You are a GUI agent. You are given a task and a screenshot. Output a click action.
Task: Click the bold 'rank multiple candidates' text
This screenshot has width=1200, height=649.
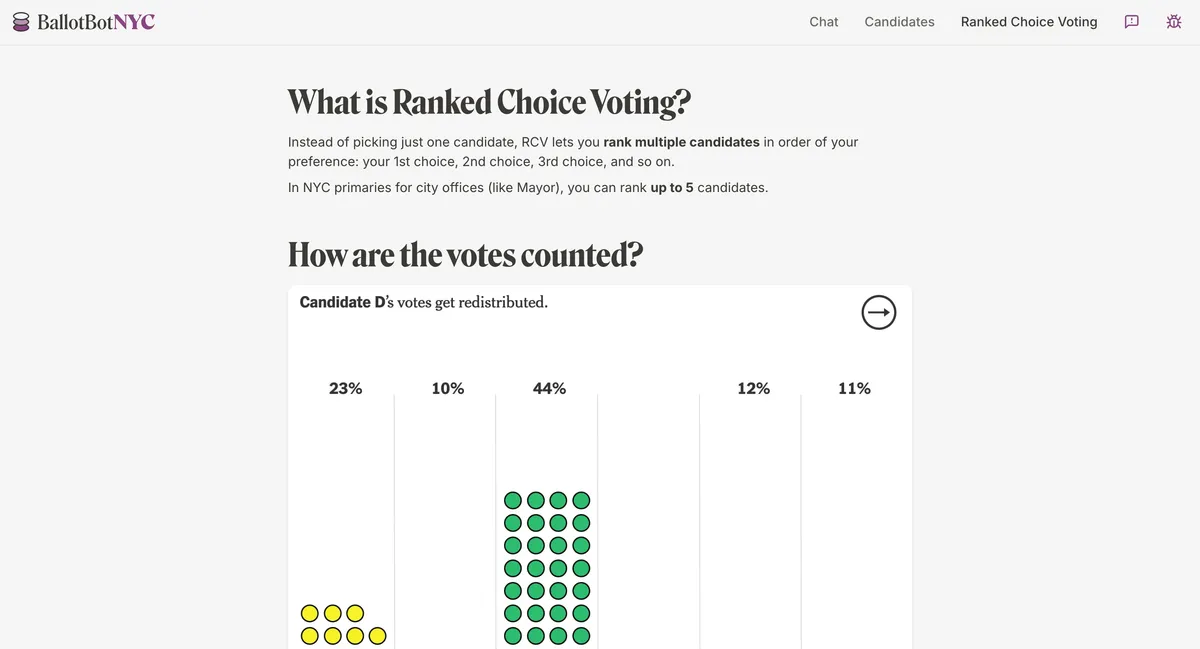click(682, 142)
